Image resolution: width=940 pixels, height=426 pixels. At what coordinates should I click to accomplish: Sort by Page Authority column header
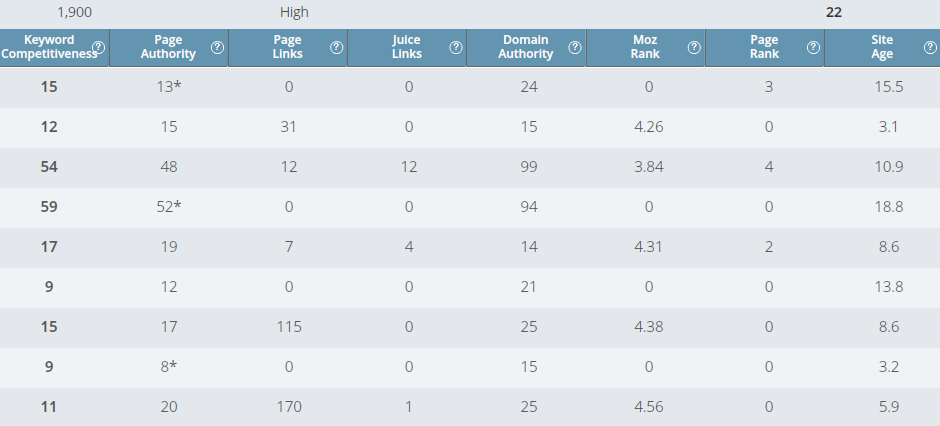168,47
